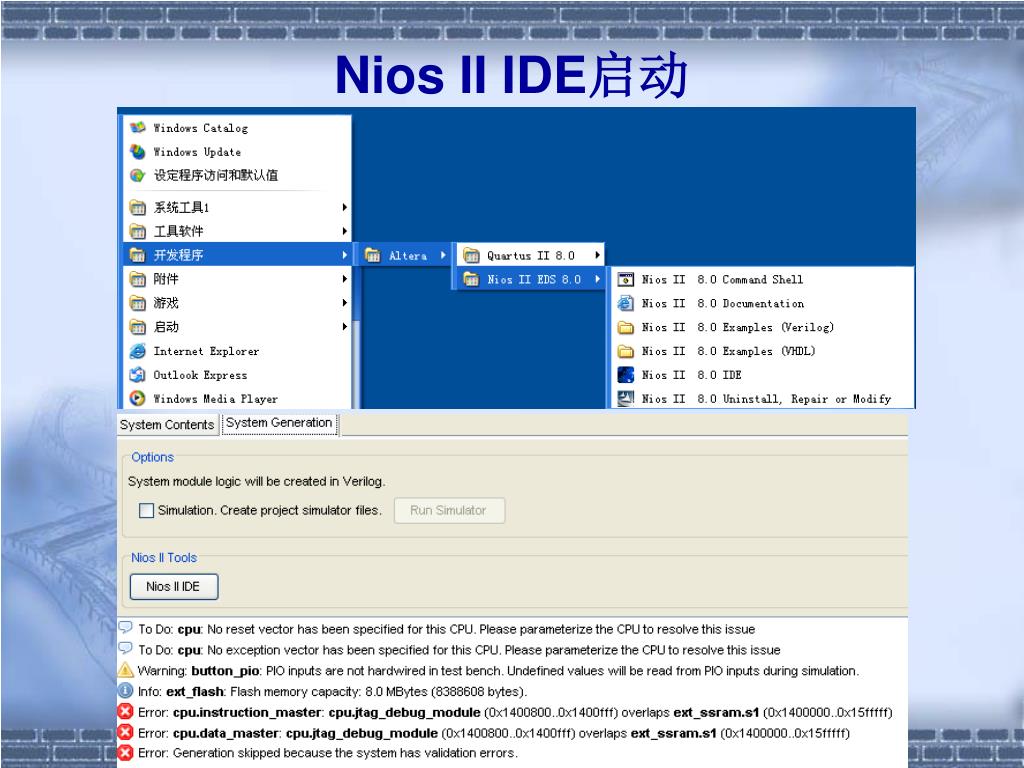Image resolution: width=1024 pixels, height=768 pixels.
Task: Click the Start menu scrollbar beside 启动
Action: coord(356,337)
